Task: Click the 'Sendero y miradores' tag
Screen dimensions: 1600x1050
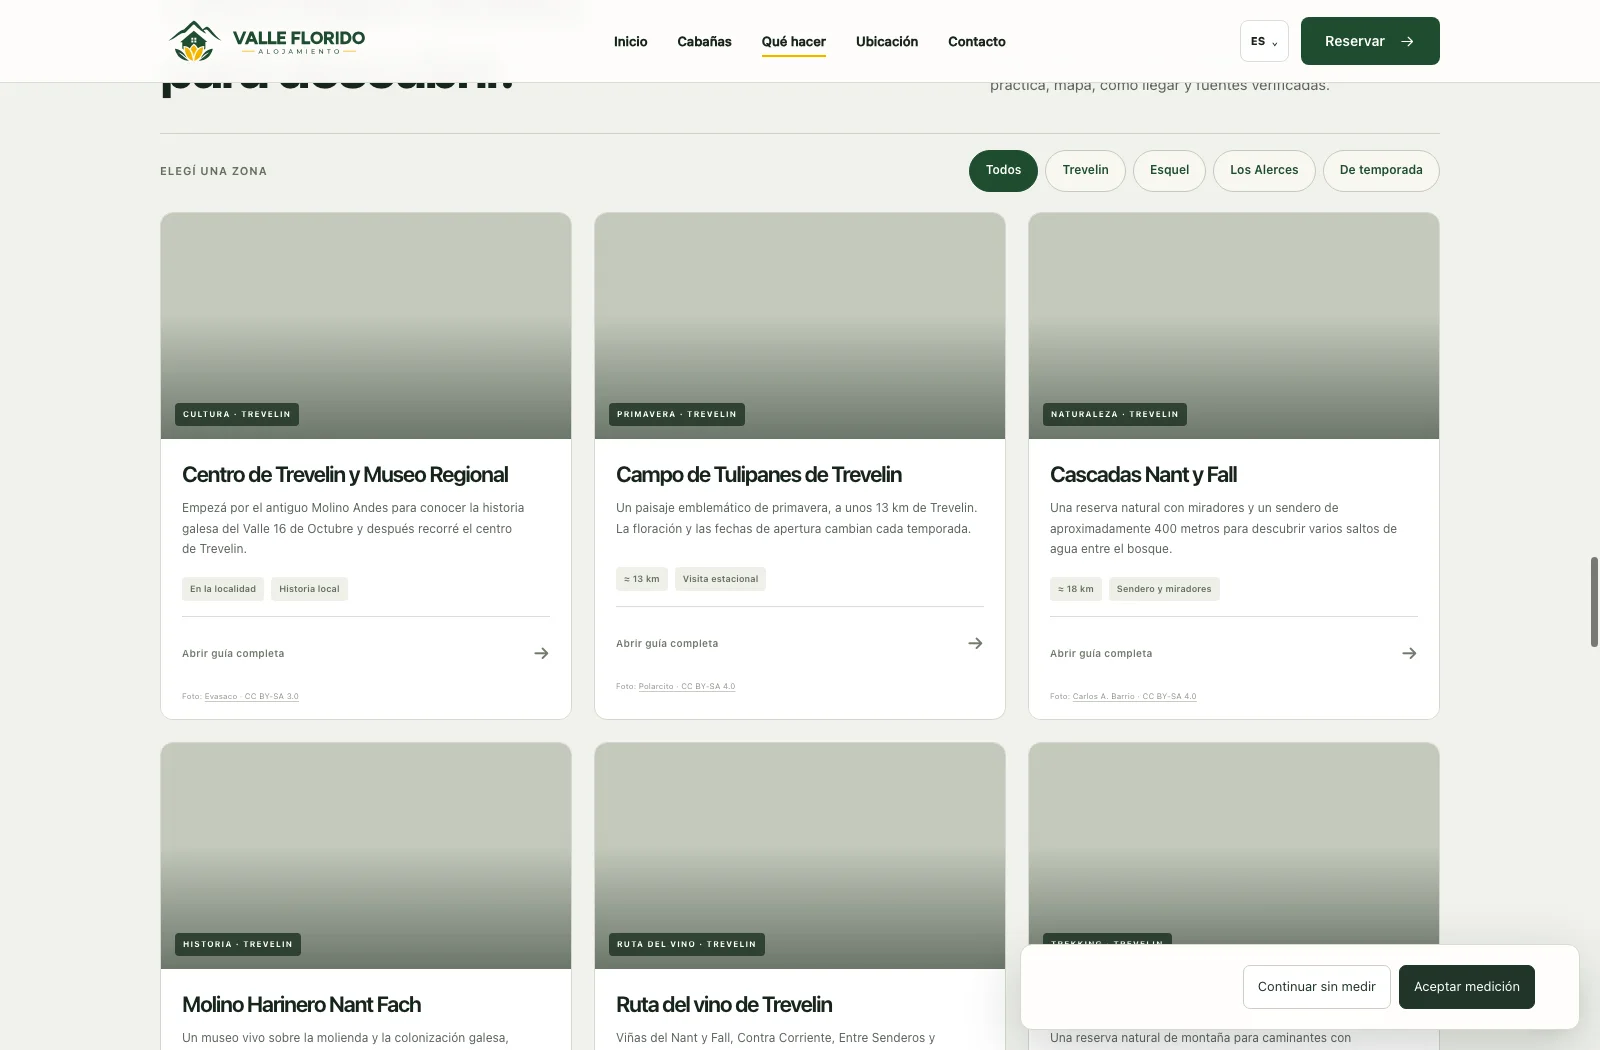Action: (1164, 589)
